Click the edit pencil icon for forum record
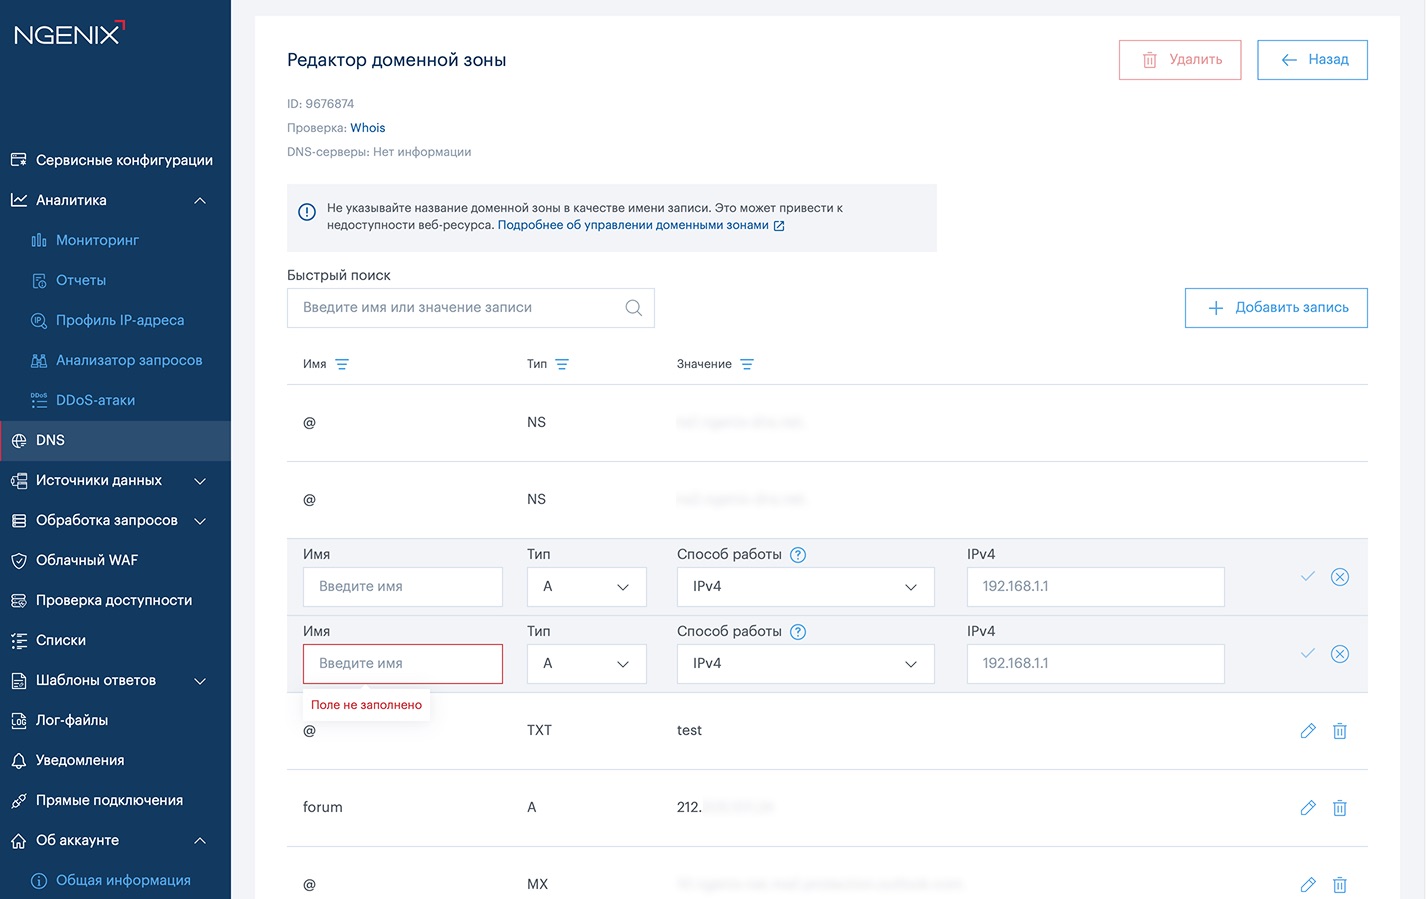 coord(1307,808)
